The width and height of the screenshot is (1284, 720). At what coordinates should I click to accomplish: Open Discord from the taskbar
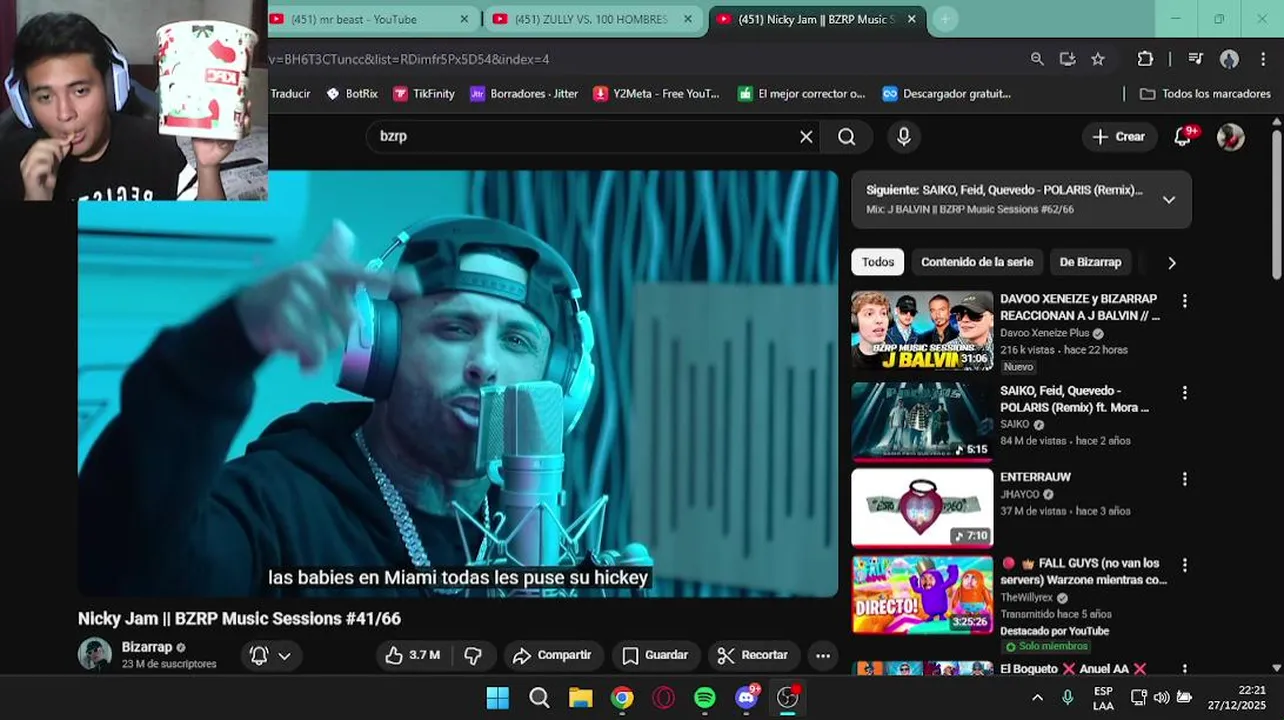(747, 697)
